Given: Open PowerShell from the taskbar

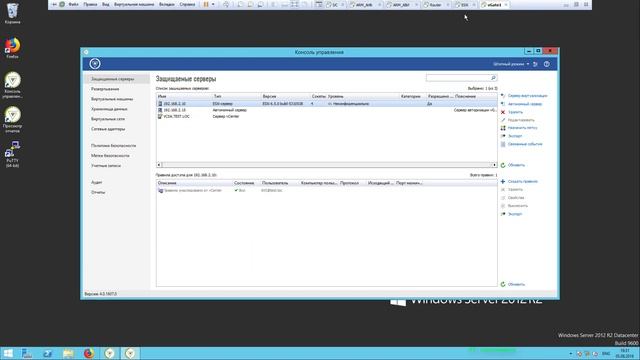Looking at the screenshot, I should [48, 353].
